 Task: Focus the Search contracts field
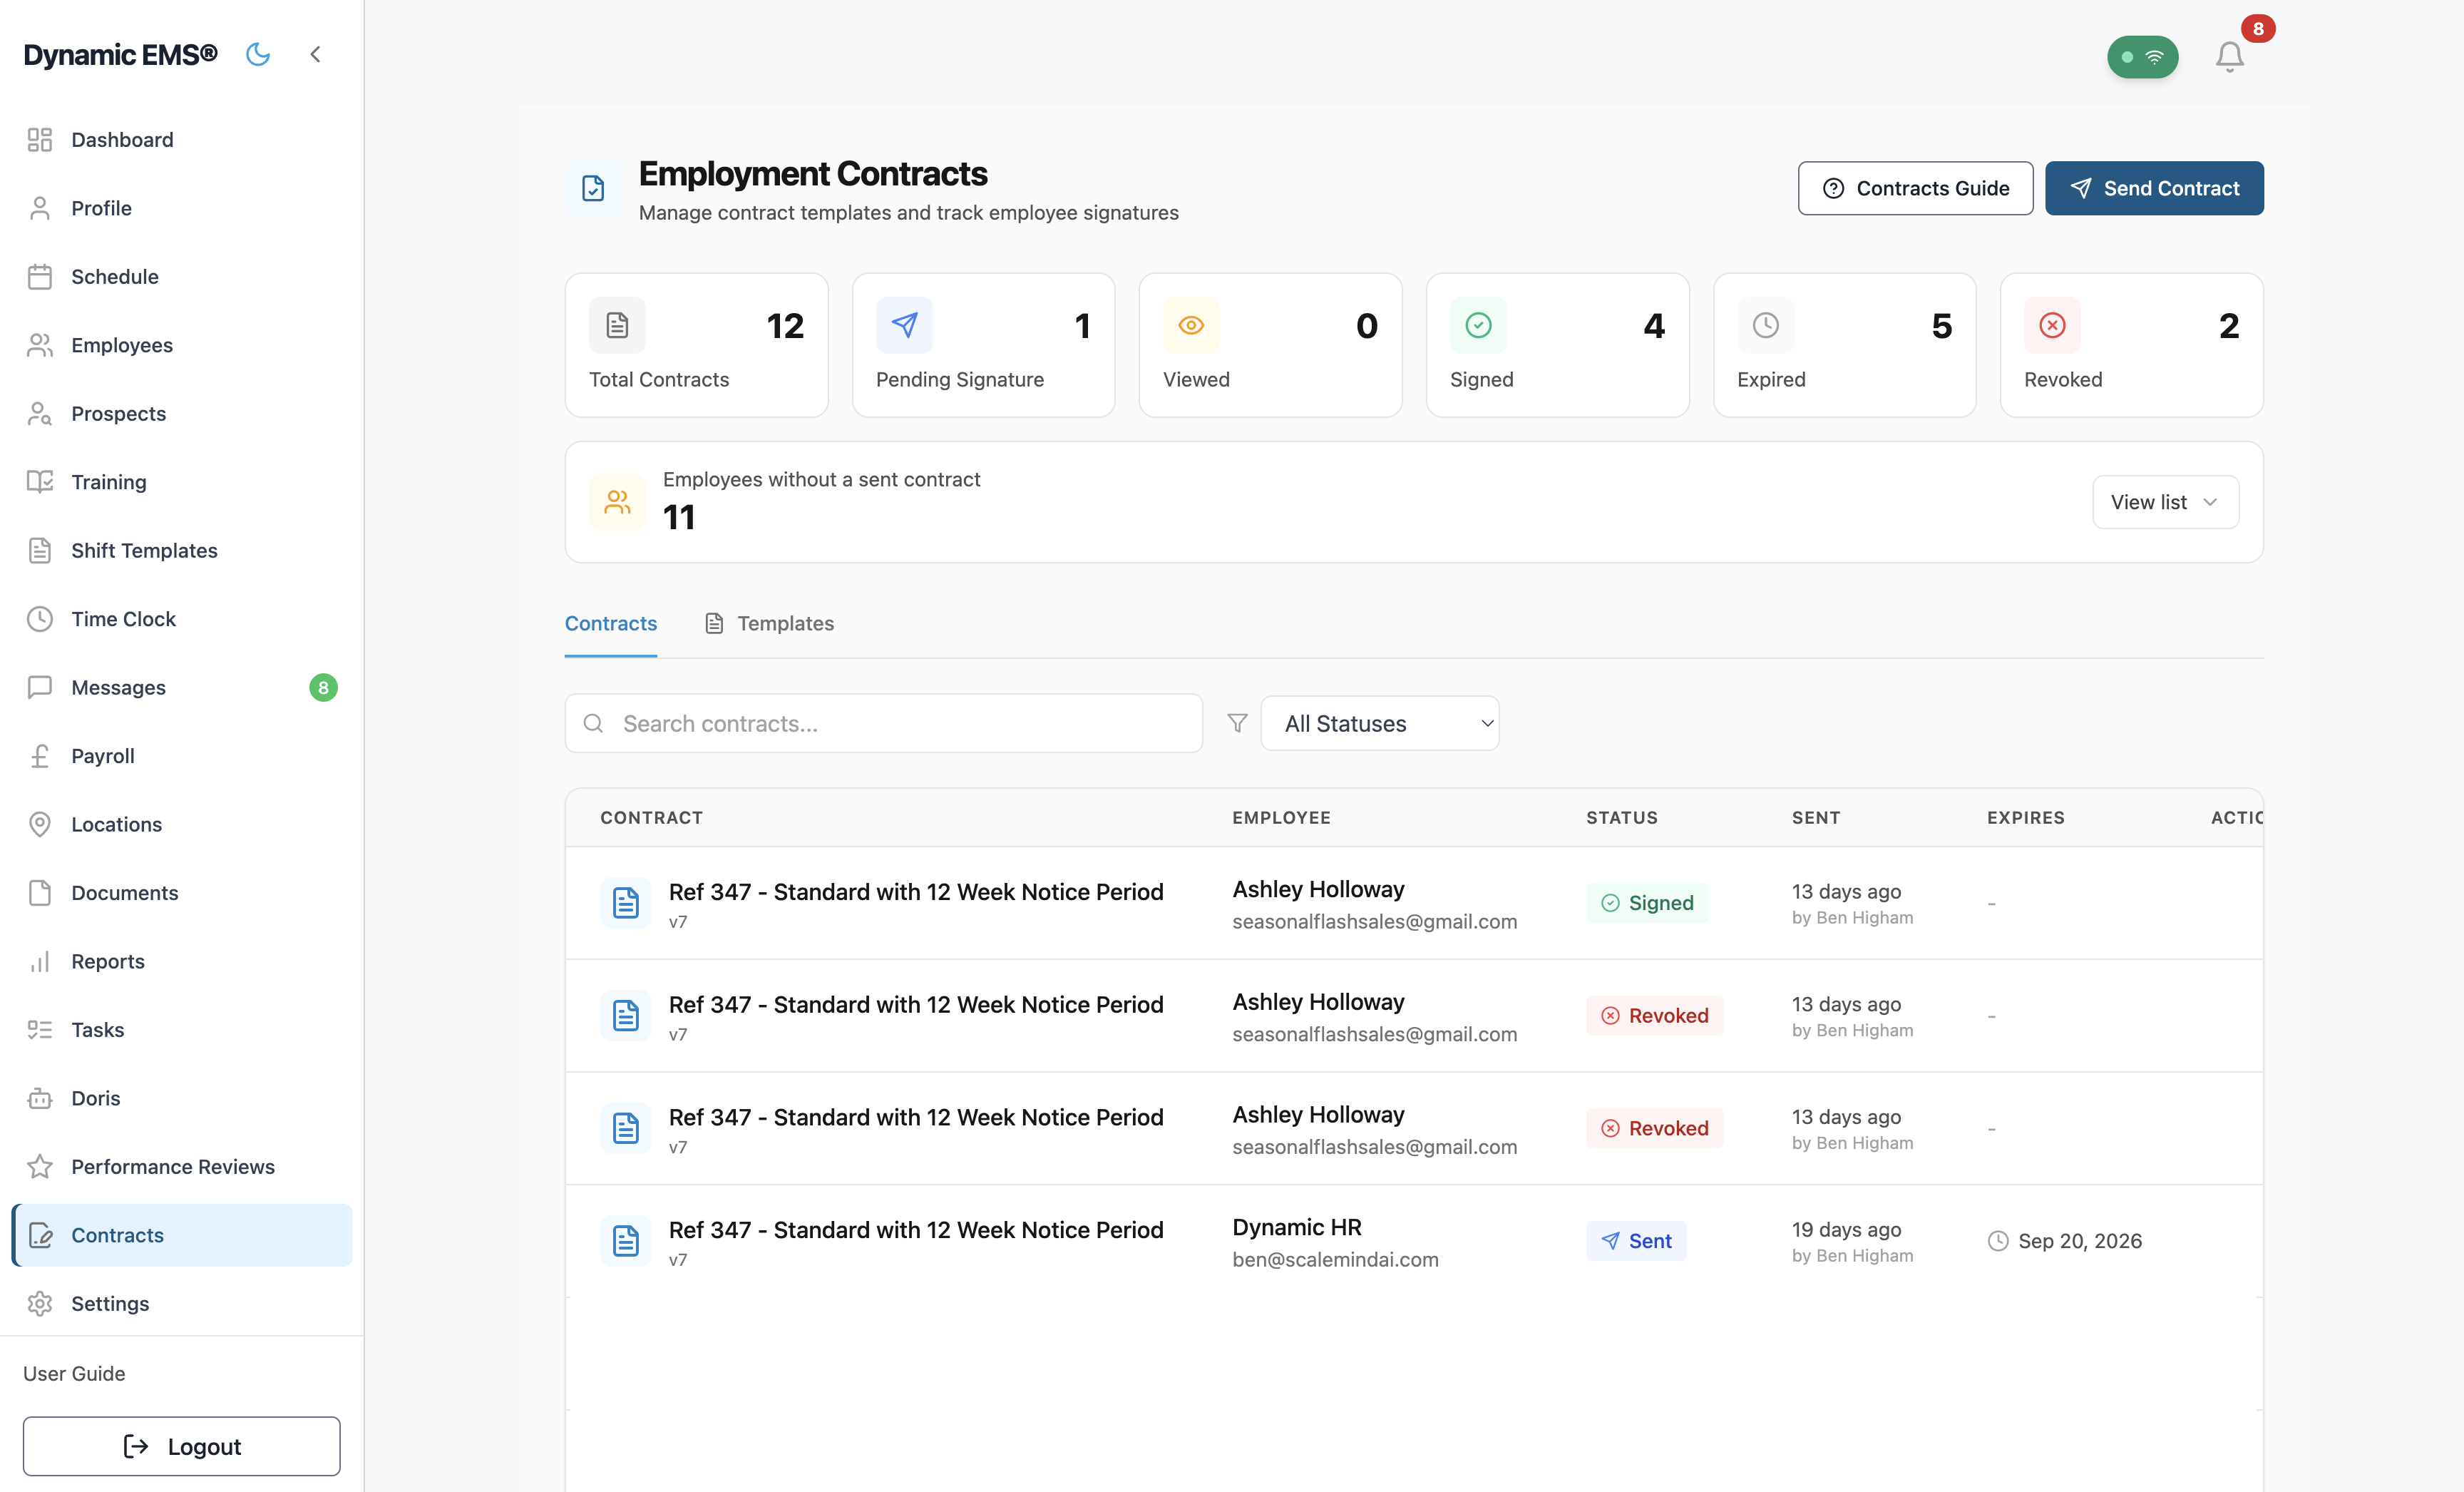[883, 723]
